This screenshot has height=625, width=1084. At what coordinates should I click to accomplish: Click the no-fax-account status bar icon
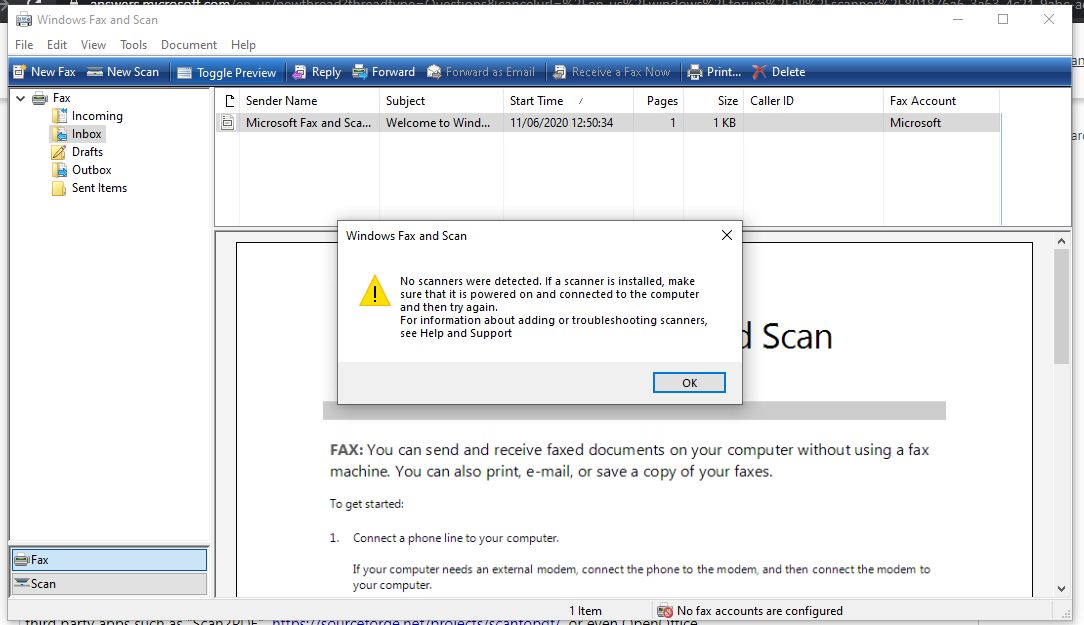(664, 611)
